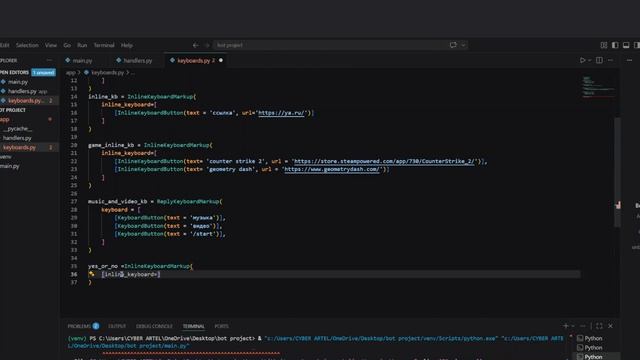Click the editor vertical scrollbar
Screen dimensions: 640x360
pyautogui.click(x=618, y=171)
